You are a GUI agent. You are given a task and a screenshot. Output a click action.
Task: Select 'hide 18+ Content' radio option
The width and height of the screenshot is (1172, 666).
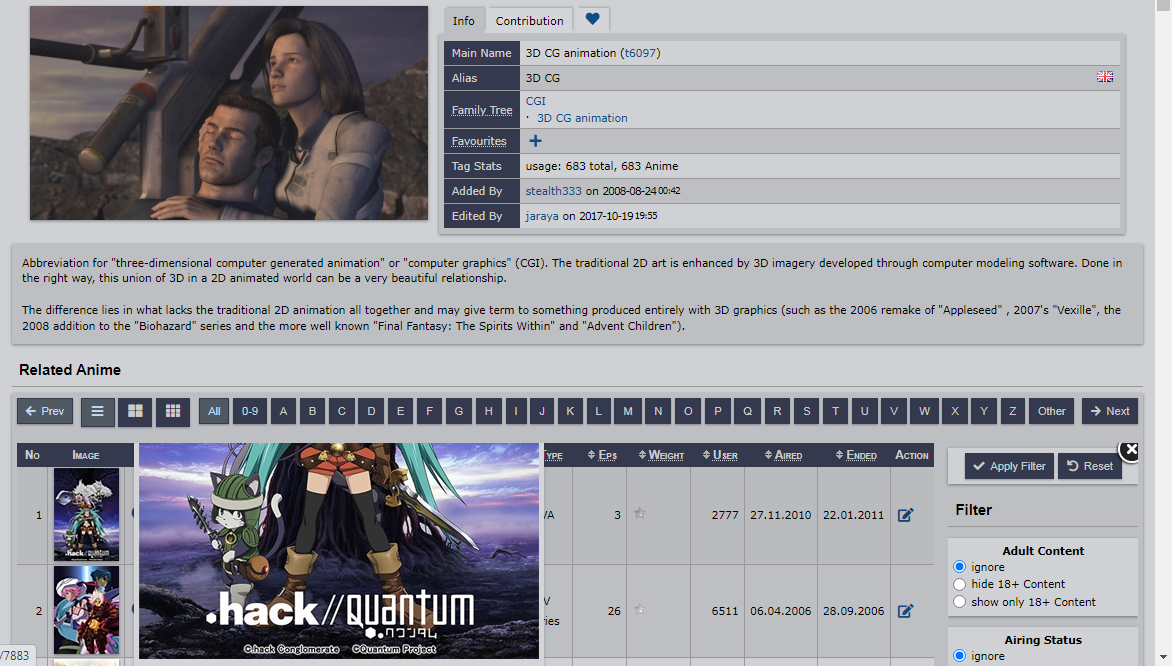point(960,584)
